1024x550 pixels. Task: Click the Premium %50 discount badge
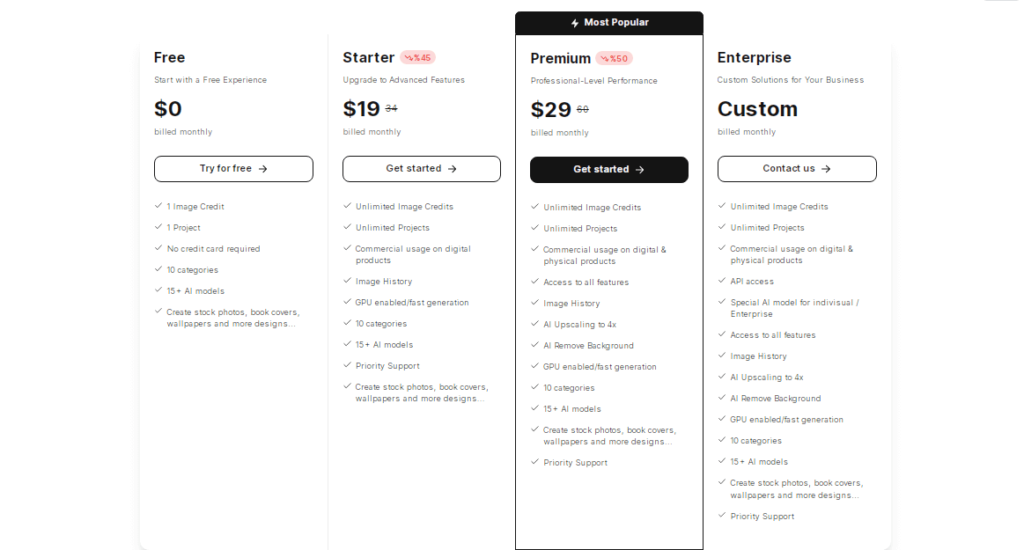click(x=614, y=59)
